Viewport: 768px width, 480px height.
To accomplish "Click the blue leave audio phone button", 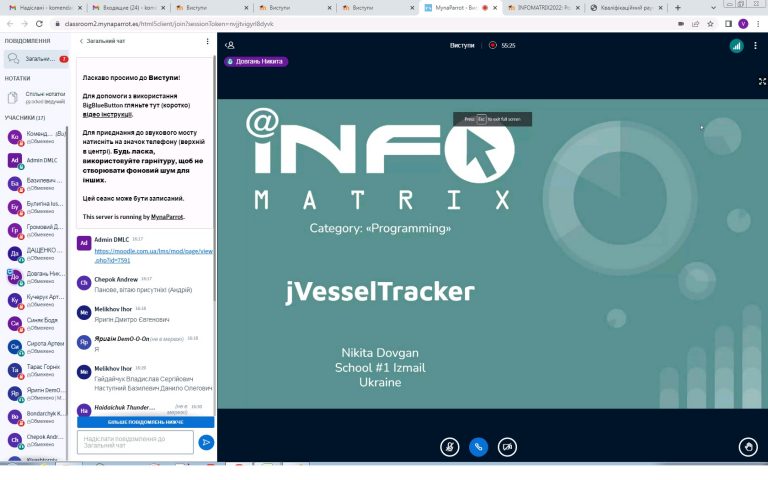I will (479, 447).
